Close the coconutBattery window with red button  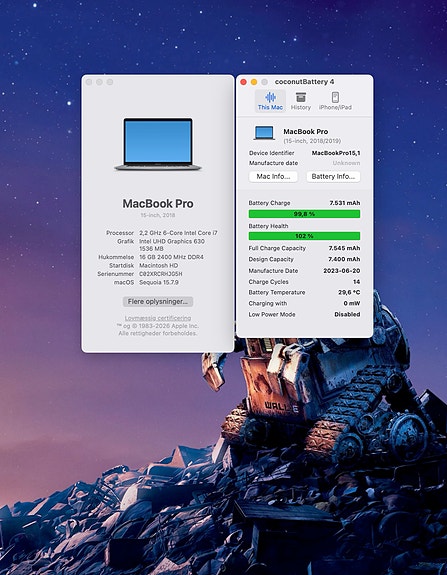243,82
